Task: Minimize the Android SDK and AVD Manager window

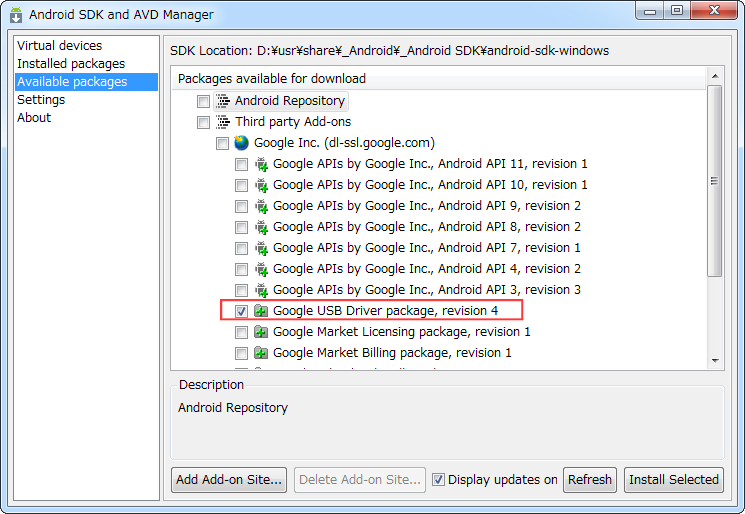Action: click(x=650, y=10)
